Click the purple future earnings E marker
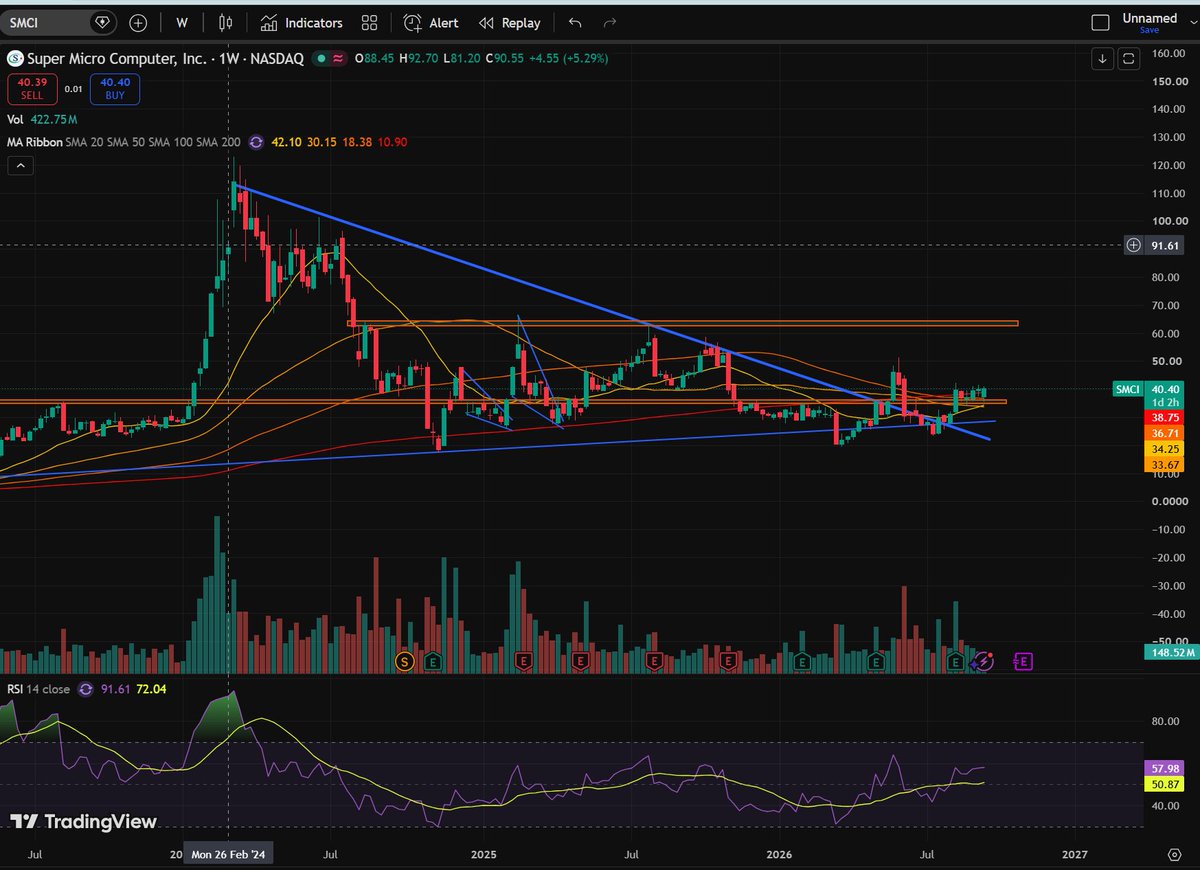Image resolution: width=1200 pixels, height=870 pixels. 1023,661
